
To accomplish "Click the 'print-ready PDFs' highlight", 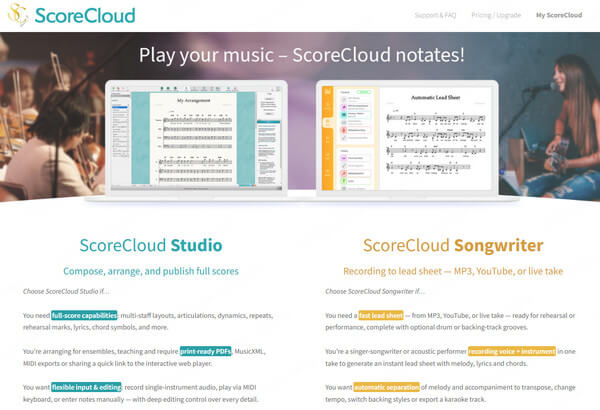I will 205,351.
